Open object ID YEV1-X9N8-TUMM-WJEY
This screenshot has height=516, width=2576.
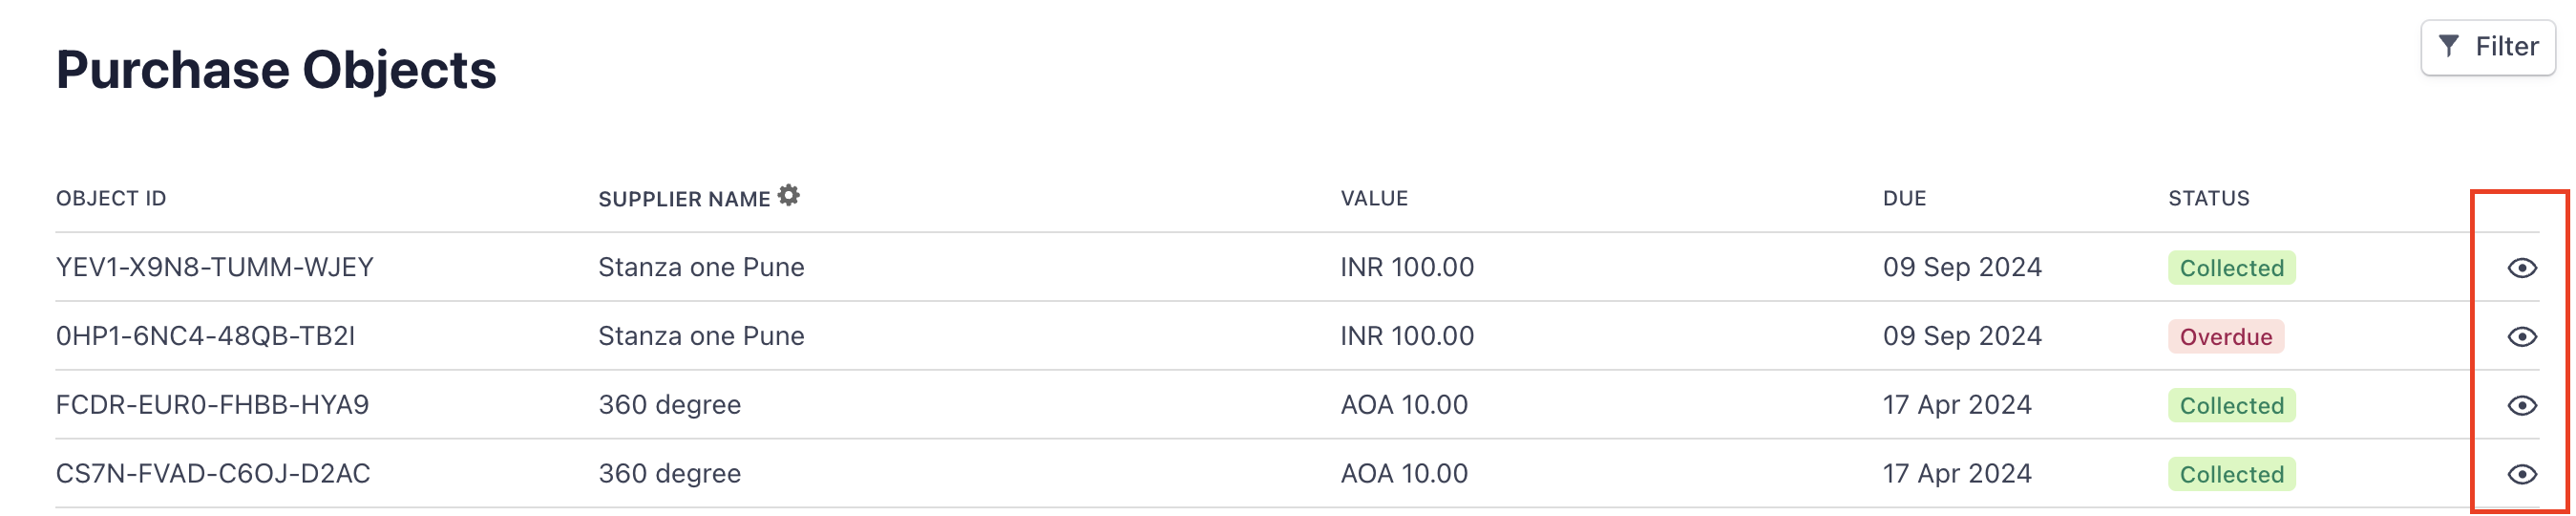215,267
